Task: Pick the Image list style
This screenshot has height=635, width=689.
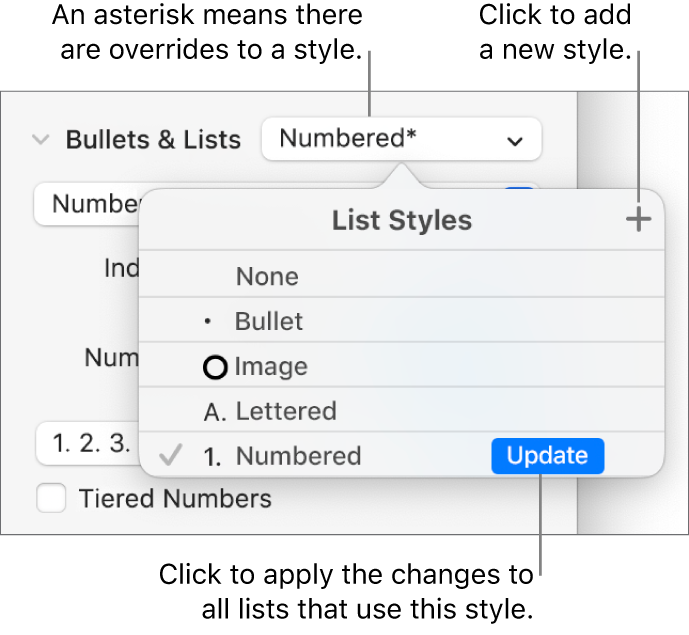Action: 271,367
